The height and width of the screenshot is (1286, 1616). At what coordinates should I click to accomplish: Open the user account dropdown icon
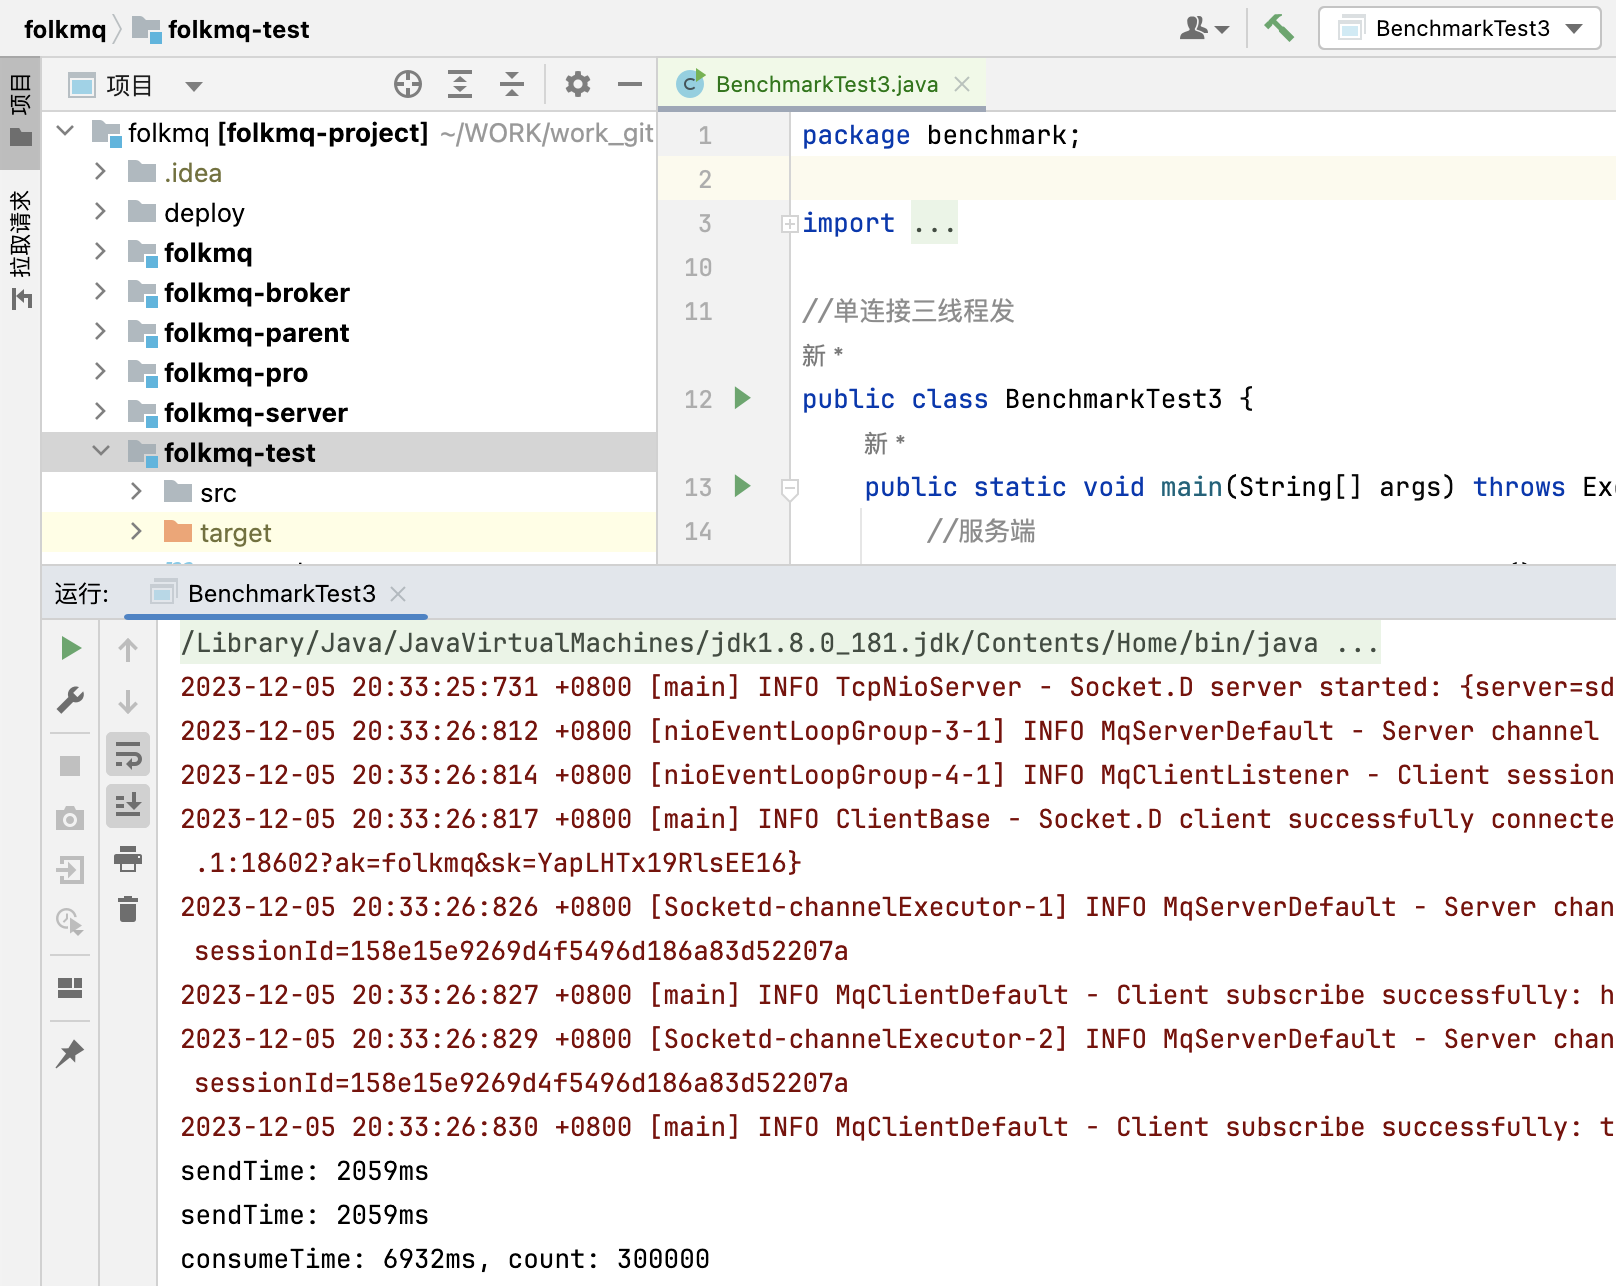(x=1204, y=28)
